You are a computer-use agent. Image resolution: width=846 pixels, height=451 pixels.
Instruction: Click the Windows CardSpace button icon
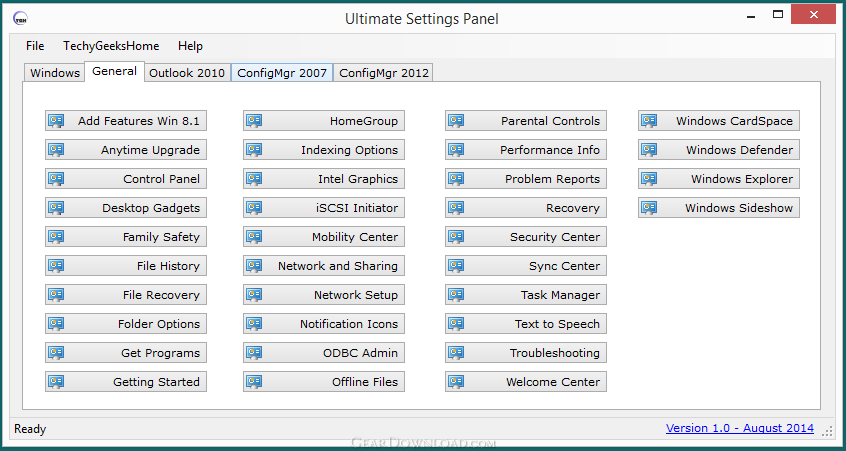click(x=649, y=121)
